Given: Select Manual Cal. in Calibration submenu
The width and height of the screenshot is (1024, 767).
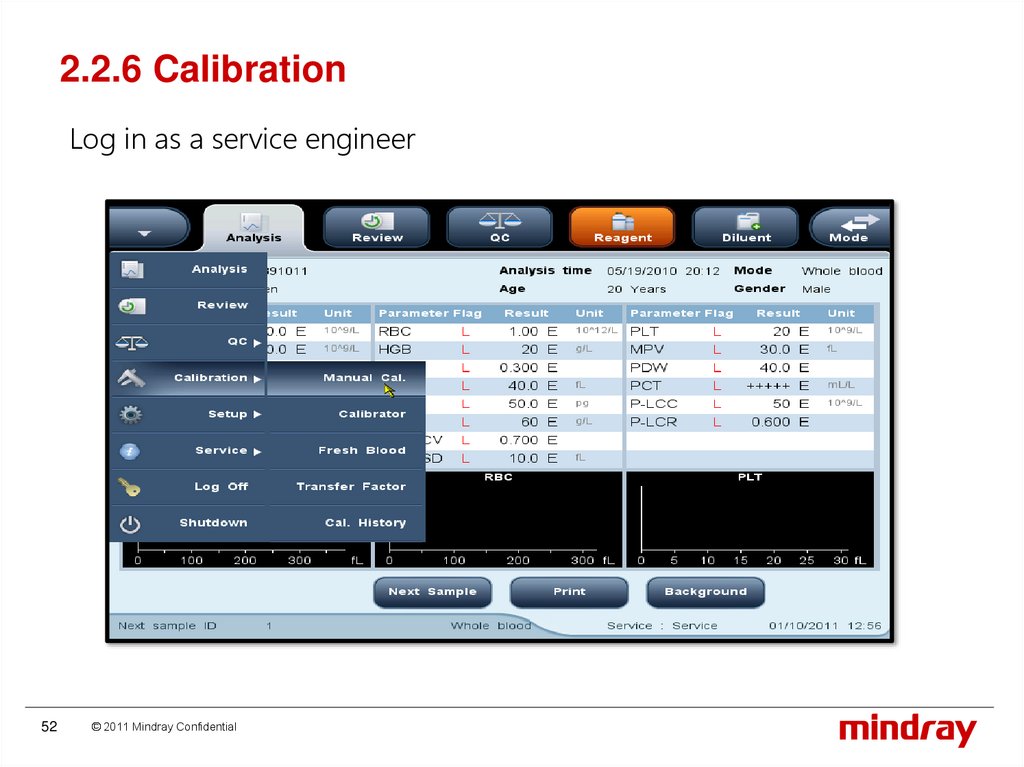Looking at the screenshot, I should (x=347, y=378).
